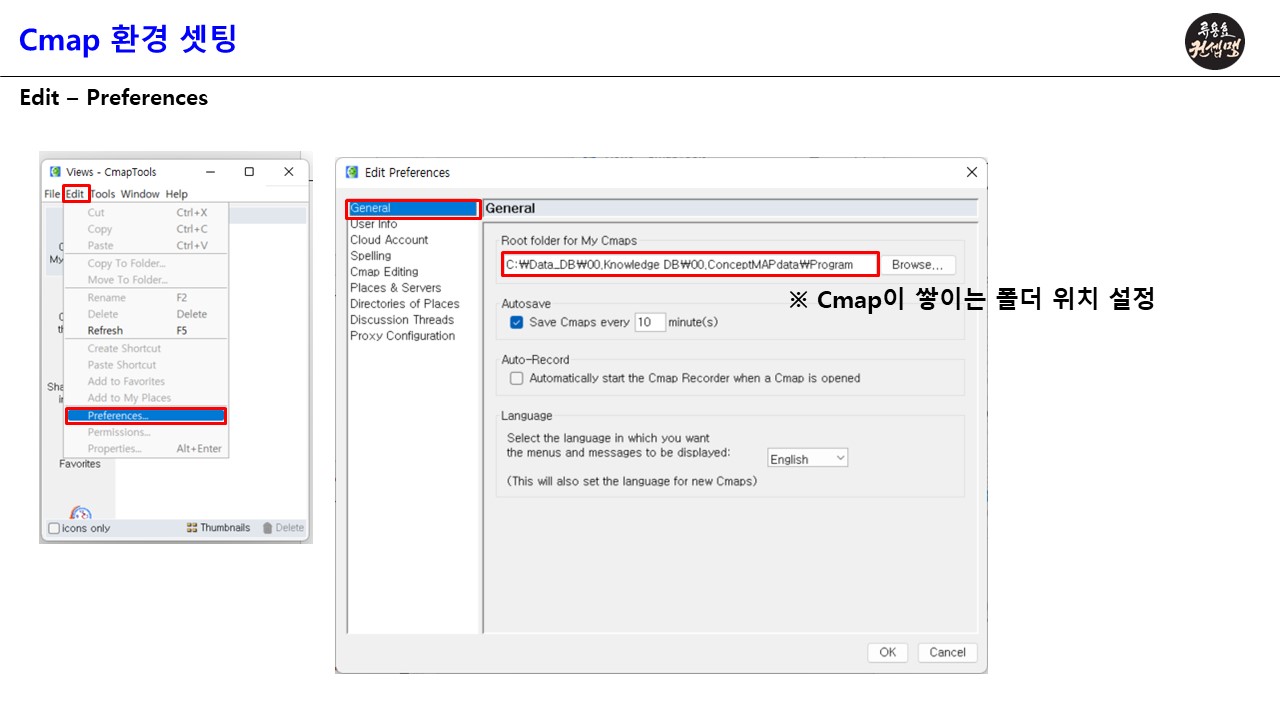This screenshot has height=720, width=1280.
Task: Select Add to Favorites entry
Action: [146, 381]
